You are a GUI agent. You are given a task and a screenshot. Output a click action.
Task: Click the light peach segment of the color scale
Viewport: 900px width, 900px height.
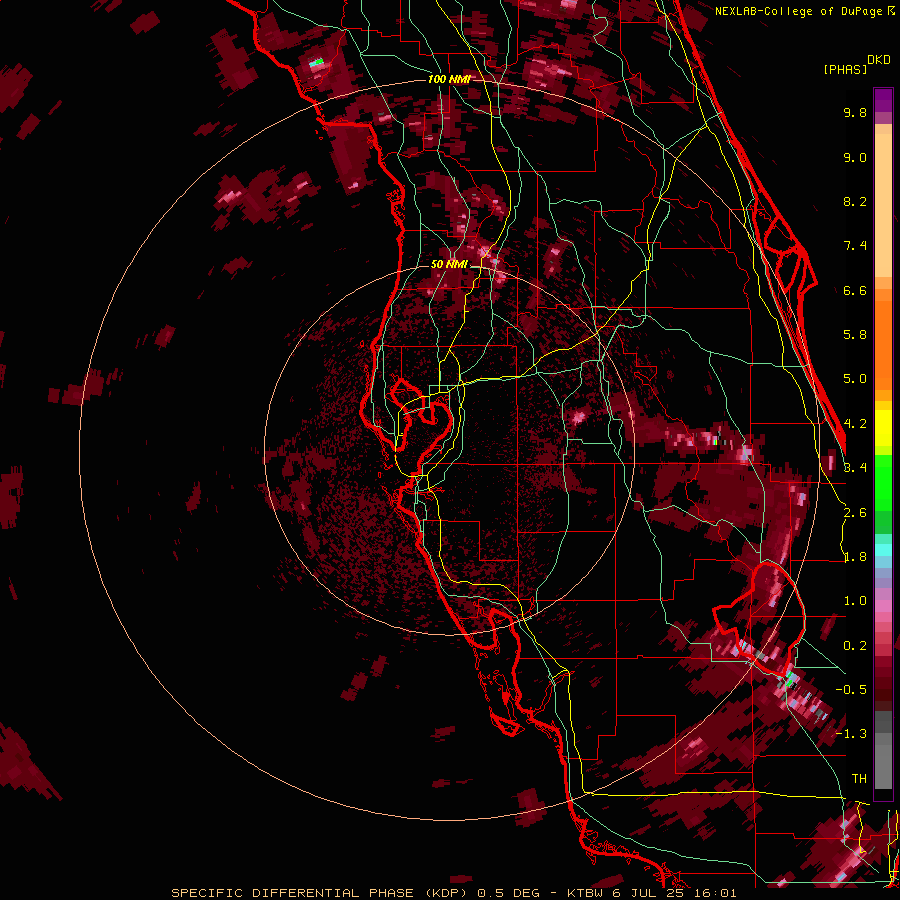883,205
